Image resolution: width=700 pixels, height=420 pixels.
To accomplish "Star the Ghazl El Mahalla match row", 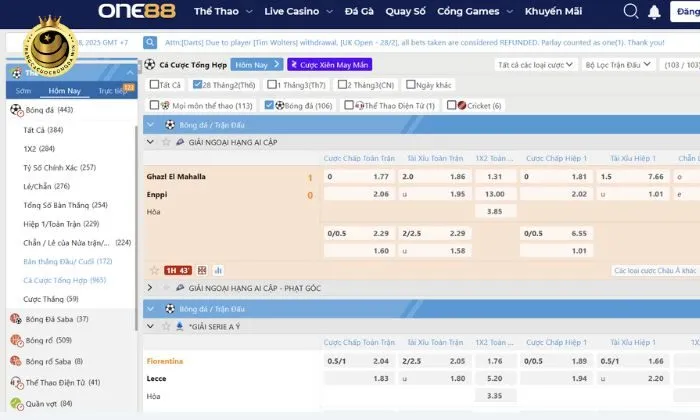I will [154, 270].
